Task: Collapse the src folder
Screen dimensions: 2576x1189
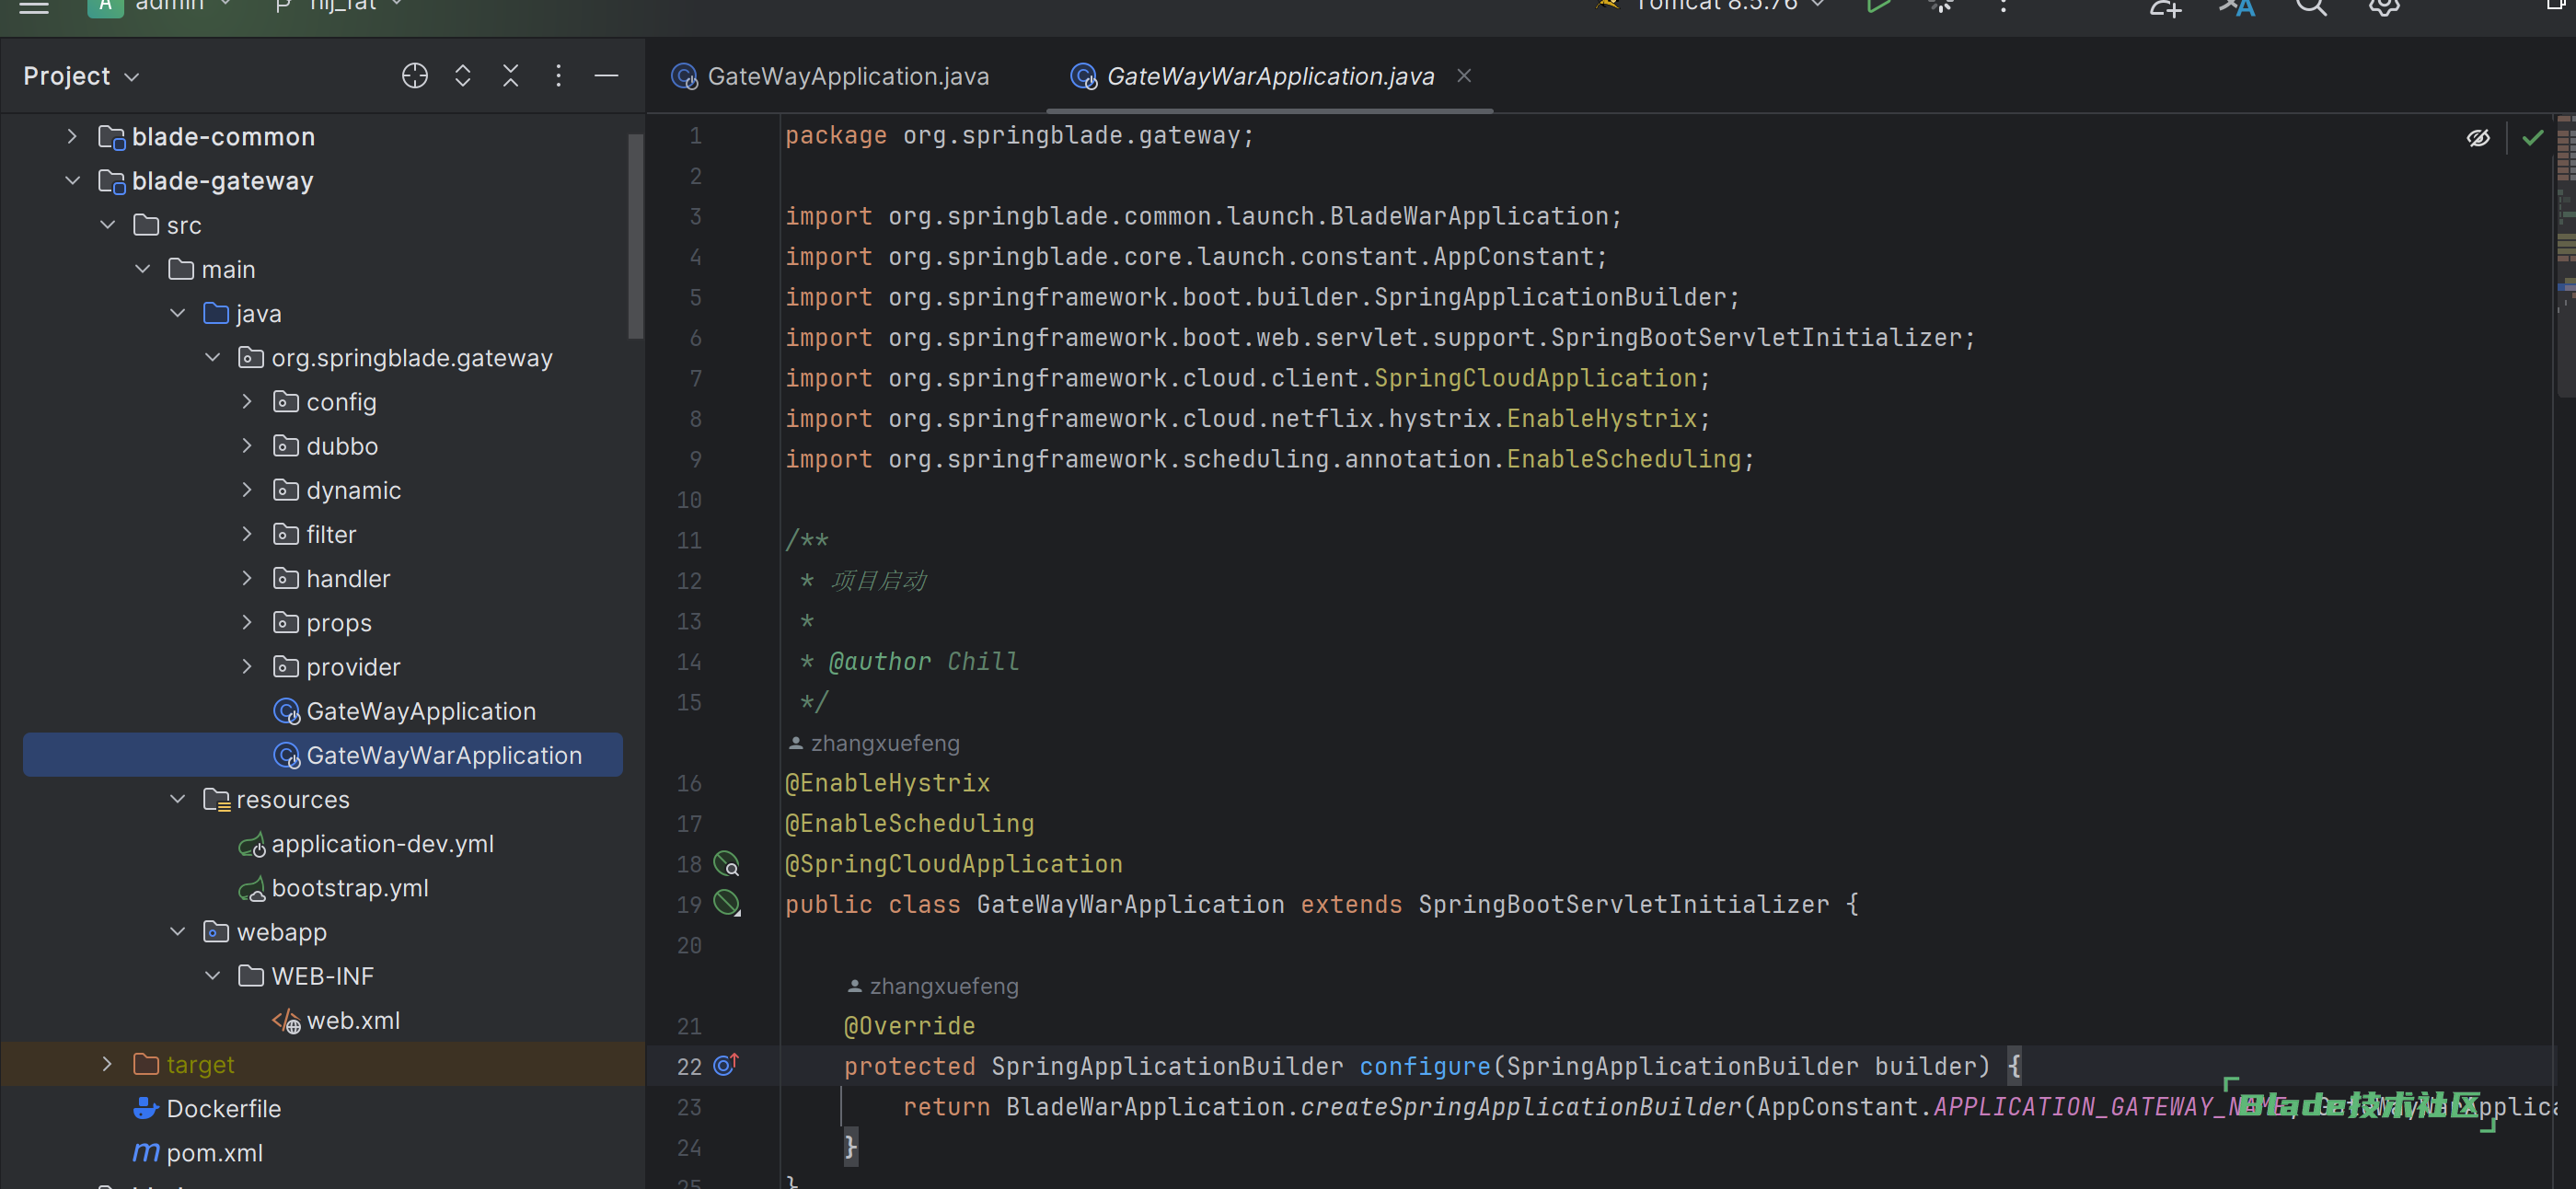Action: (x=107, y=225)
